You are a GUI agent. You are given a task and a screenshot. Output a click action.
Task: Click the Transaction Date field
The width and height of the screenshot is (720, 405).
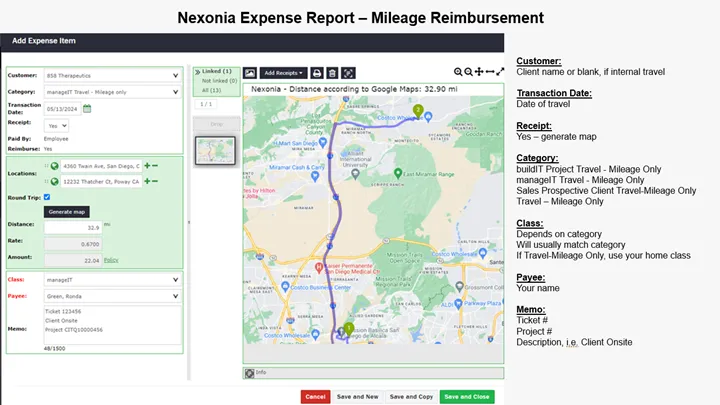click(62, 109)
